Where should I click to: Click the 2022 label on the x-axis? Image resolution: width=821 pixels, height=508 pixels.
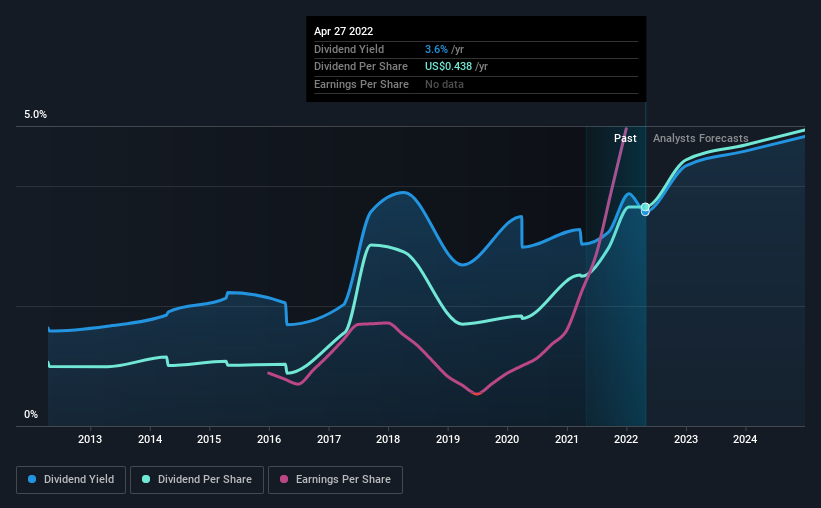[626, 439]
